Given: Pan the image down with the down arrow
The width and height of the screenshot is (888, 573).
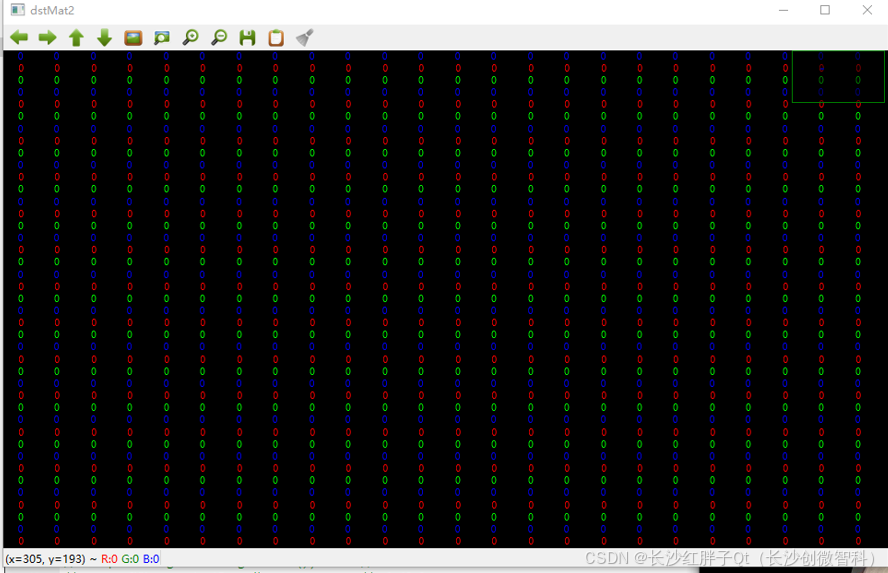Looking at the screenshot, I should pyautogui.click(x=105, y=38).
